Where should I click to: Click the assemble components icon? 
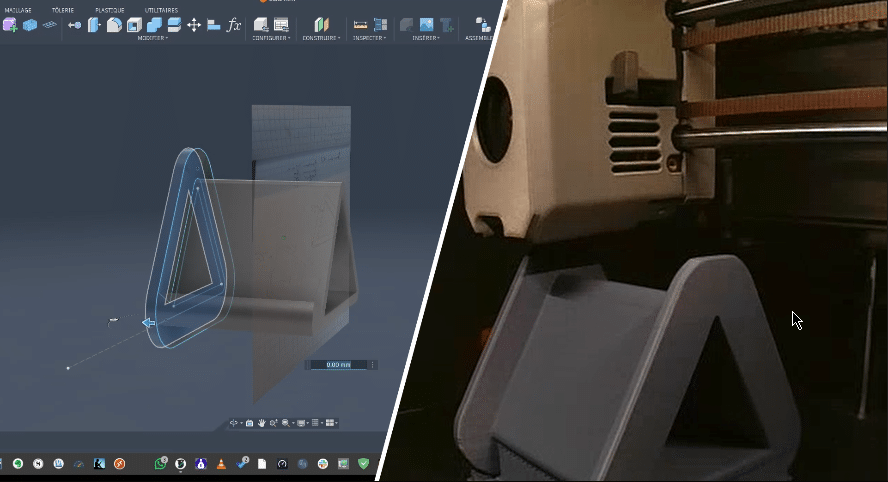point(483,25)
